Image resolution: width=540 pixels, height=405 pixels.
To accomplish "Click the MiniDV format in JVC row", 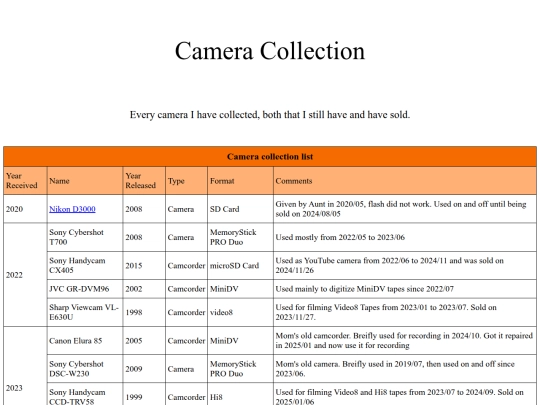I will click(x=240, y=289).
